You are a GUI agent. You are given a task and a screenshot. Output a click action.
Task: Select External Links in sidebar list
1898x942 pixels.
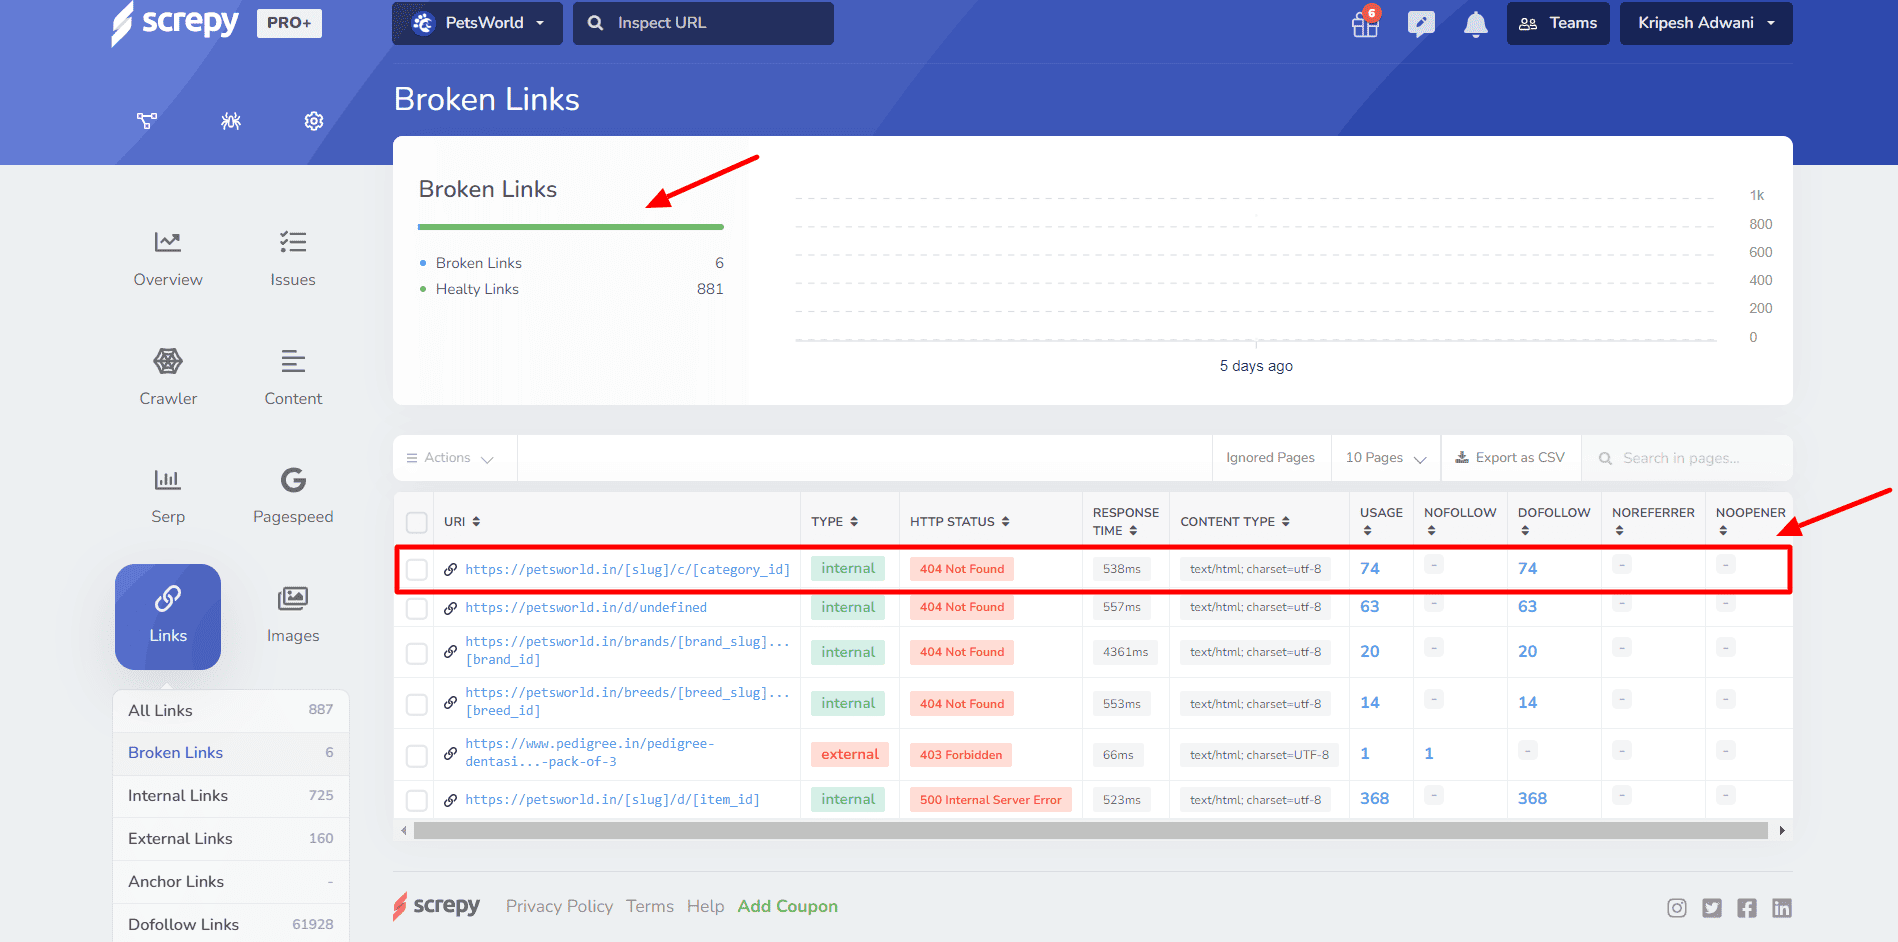(180, 839)
